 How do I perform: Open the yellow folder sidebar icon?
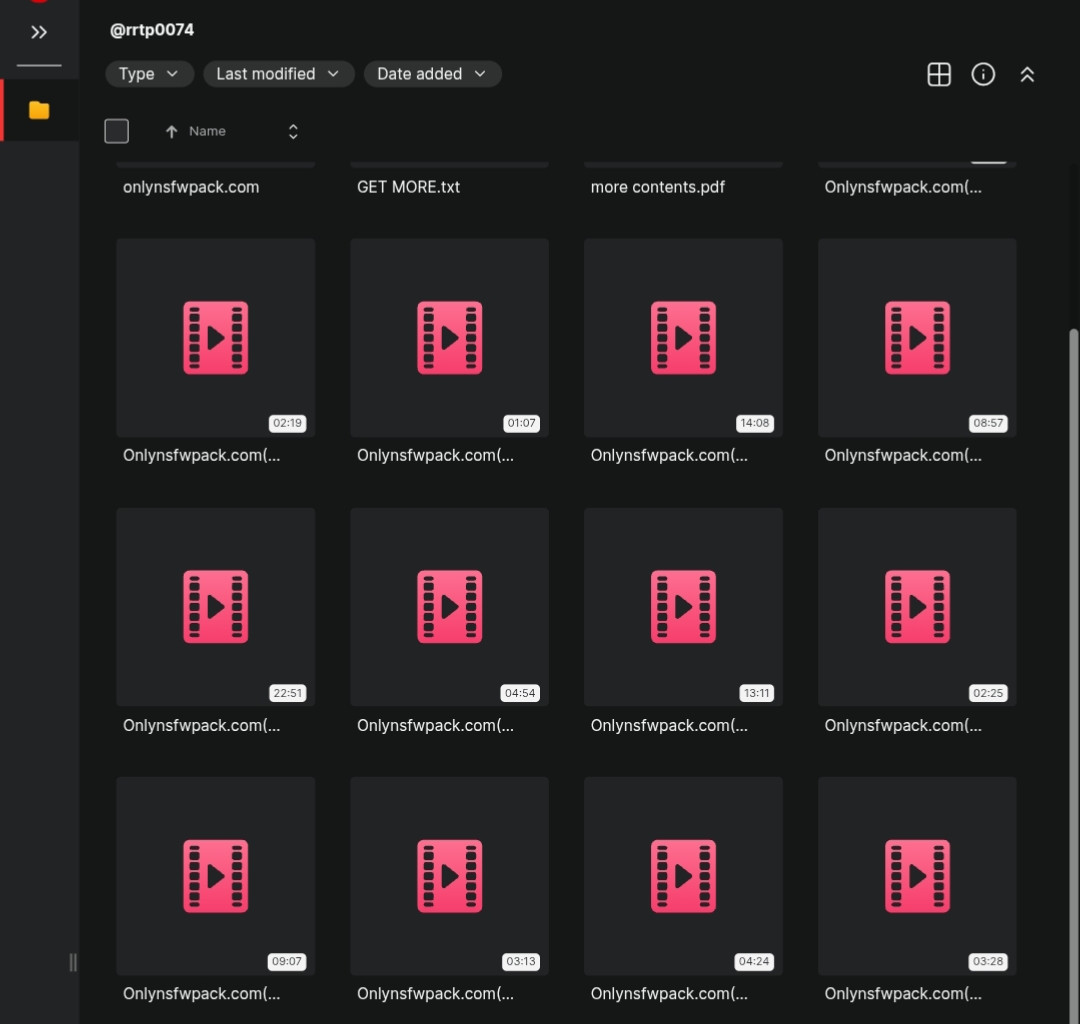click(39, 110)
